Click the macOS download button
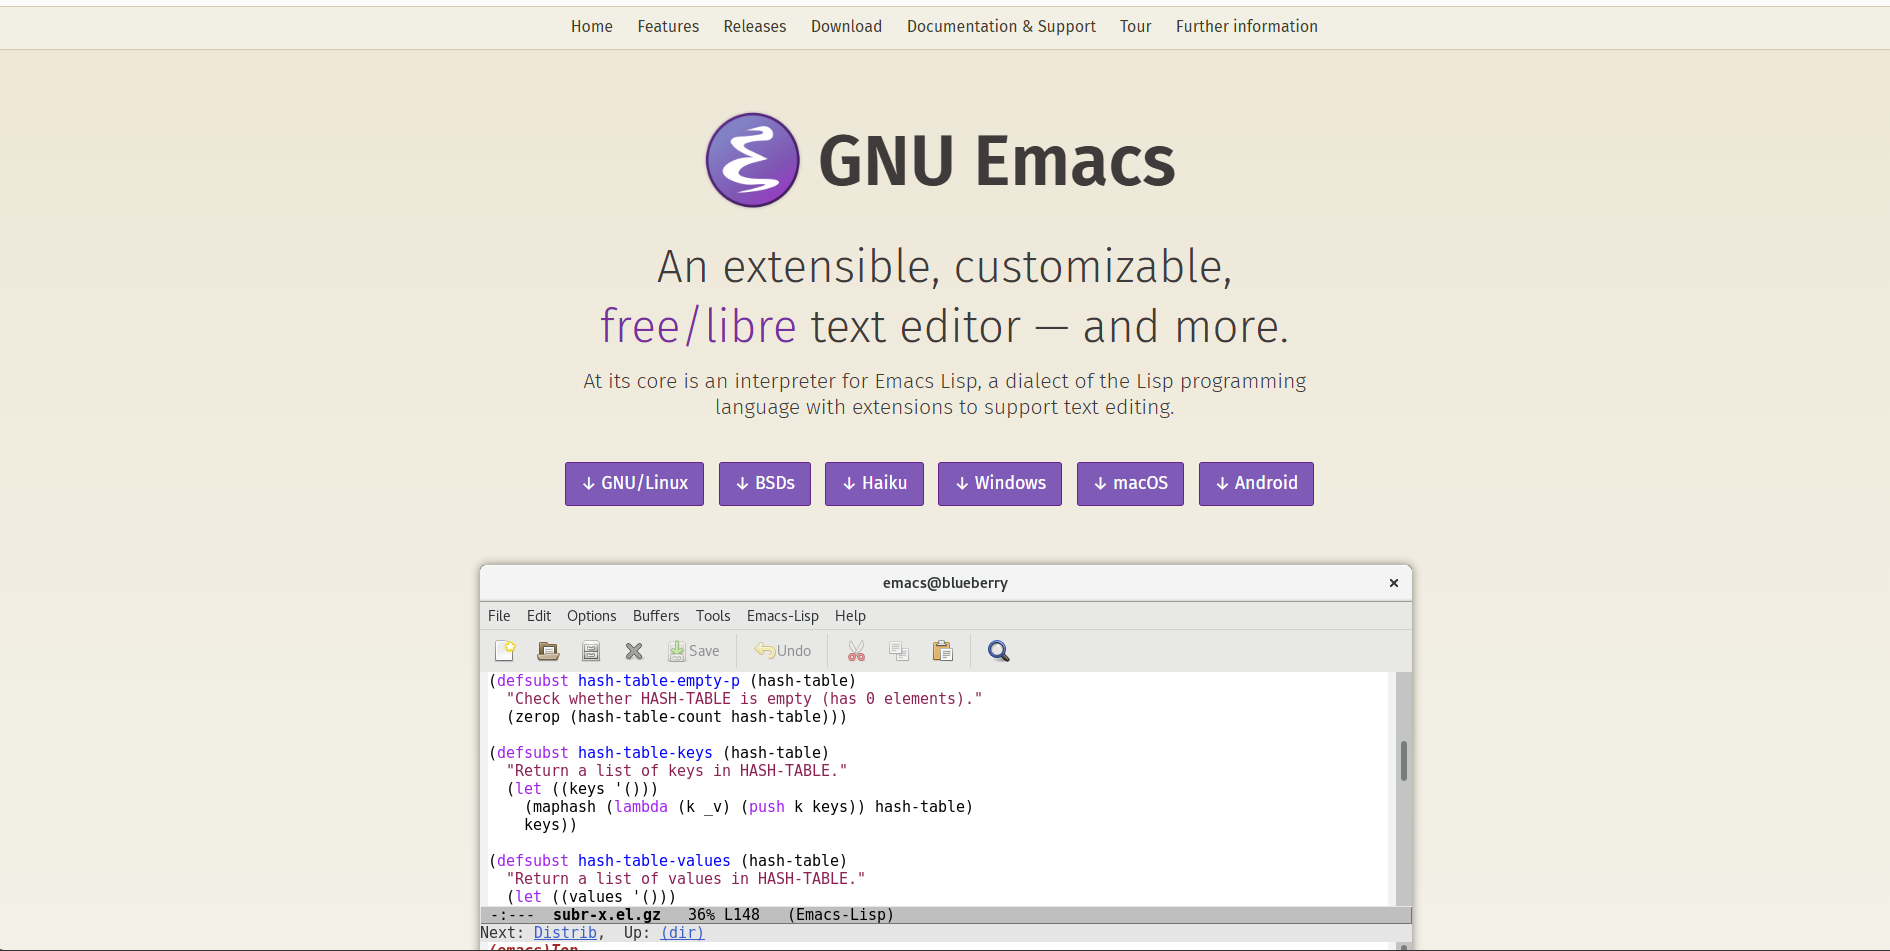 pyautogui.click(x=1130, y=484)
